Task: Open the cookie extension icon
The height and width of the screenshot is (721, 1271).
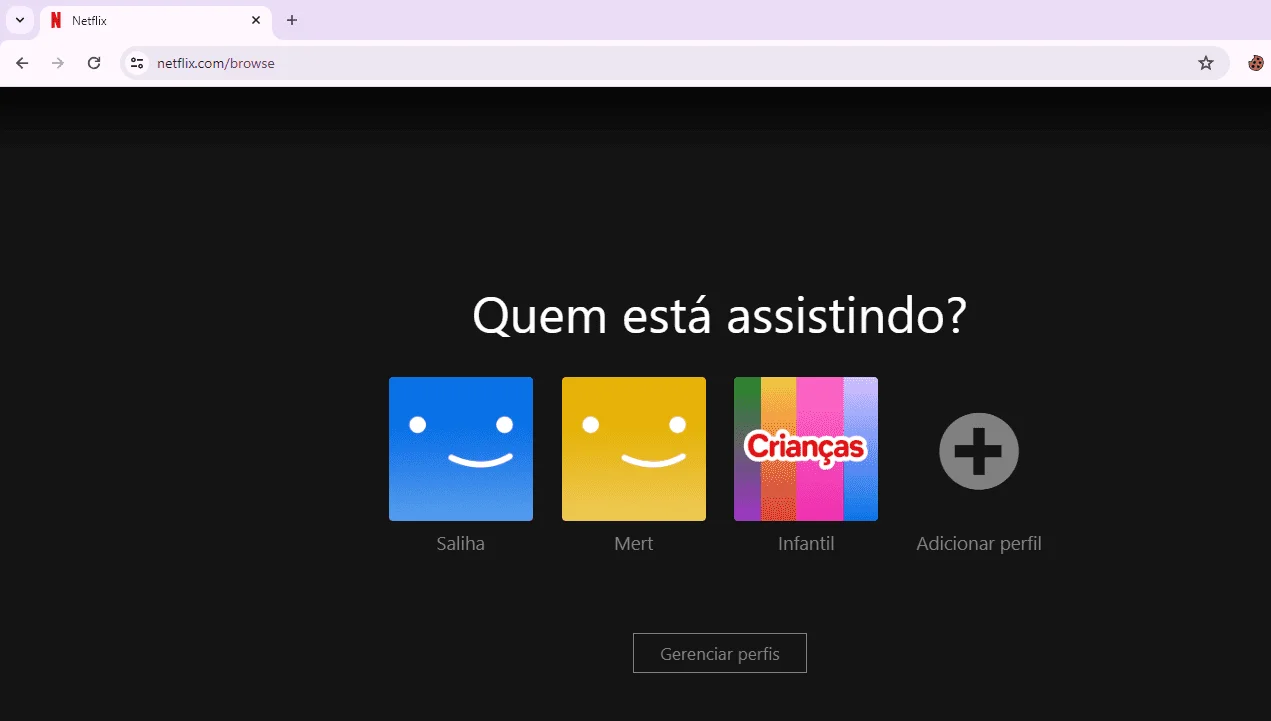Action: pyautogui.click(x=1256, y=63)
